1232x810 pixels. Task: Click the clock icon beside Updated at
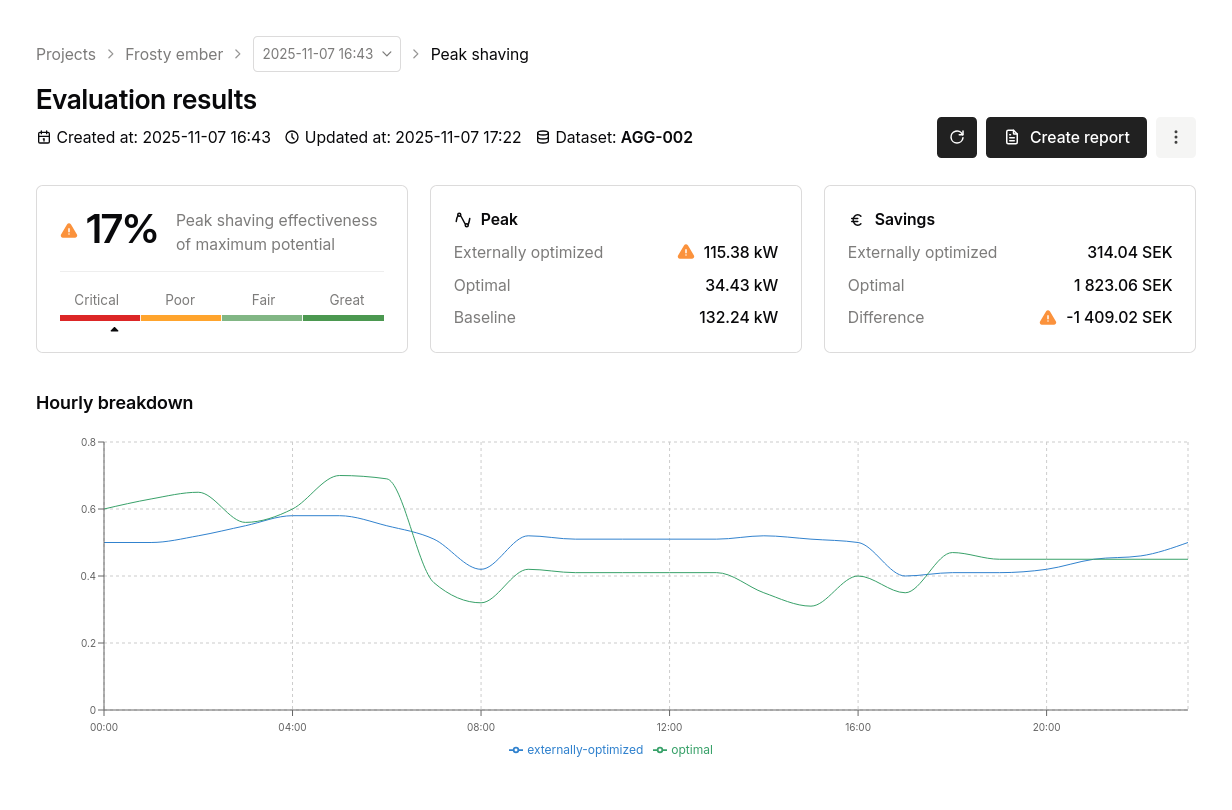point(292,137)
